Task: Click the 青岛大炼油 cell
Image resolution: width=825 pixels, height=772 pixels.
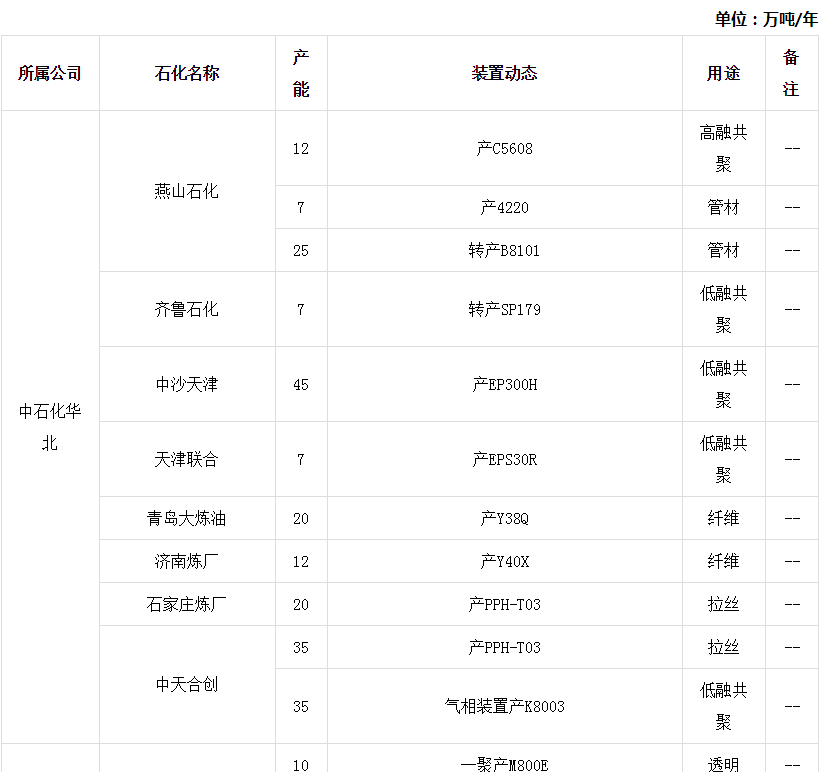Action: pos(187,518)
